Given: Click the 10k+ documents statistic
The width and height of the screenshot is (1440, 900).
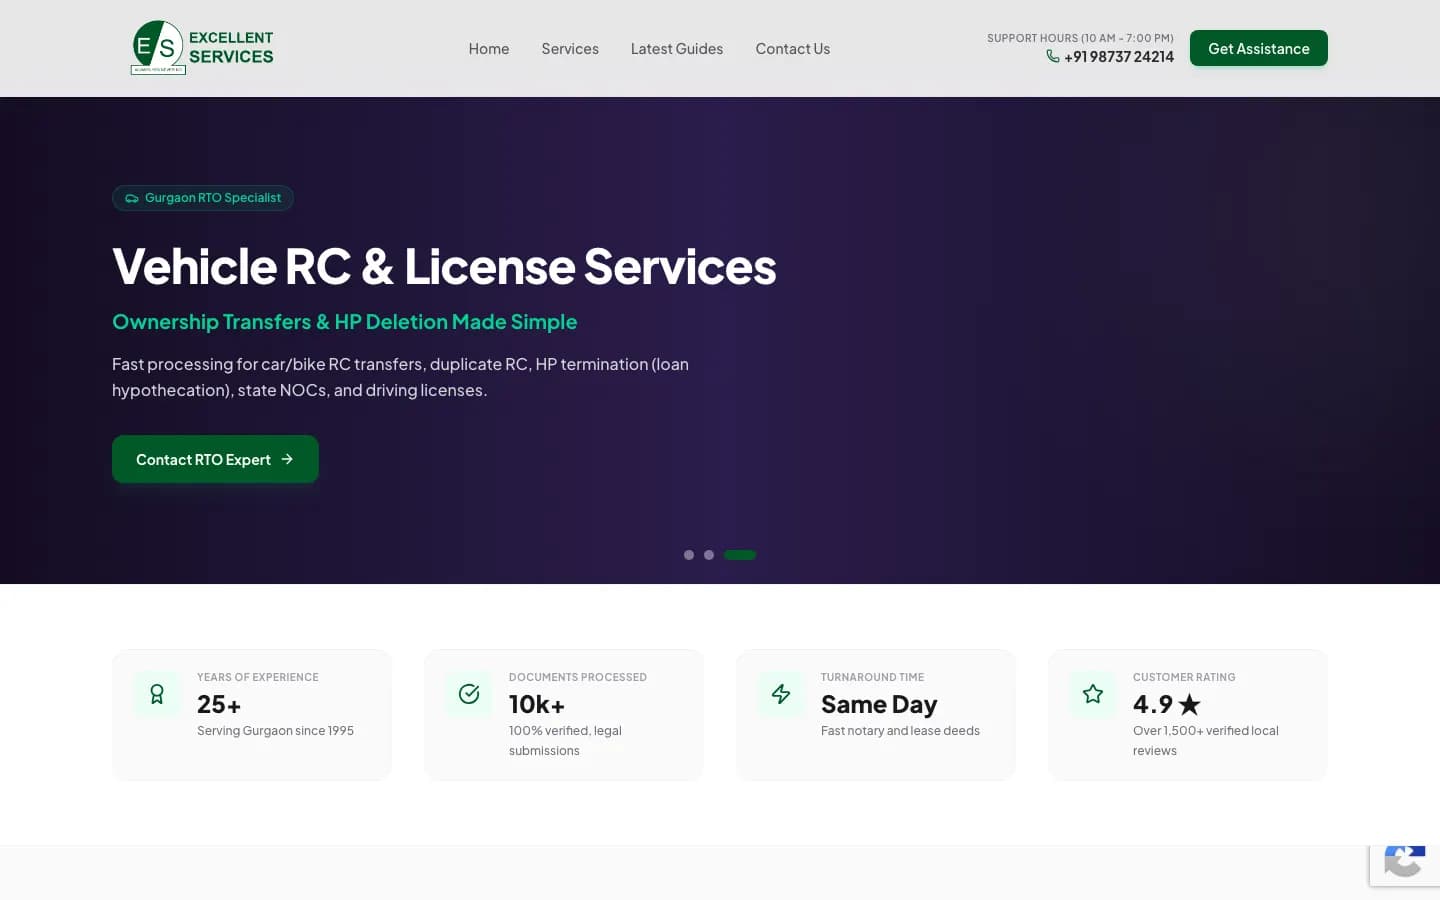Looking at the screenshot, I should point(537,705).
